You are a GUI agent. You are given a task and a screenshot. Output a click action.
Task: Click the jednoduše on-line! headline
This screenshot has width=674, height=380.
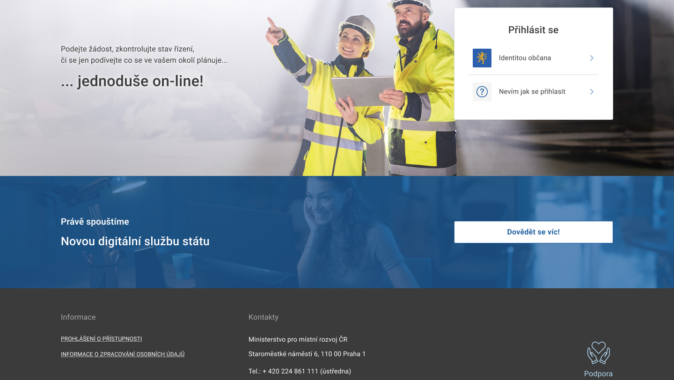coord(132,81)
